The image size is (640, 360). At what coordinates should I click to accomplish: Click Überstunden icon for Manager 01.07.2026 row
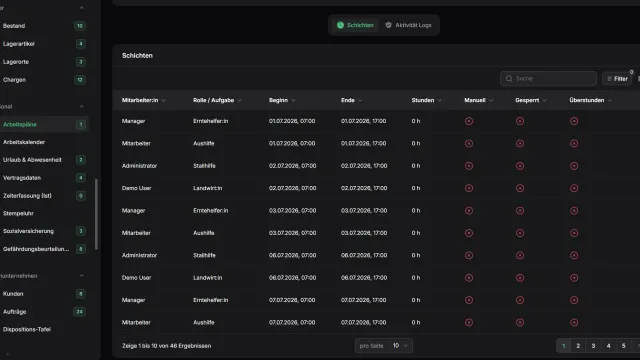(x=574, y=121)
